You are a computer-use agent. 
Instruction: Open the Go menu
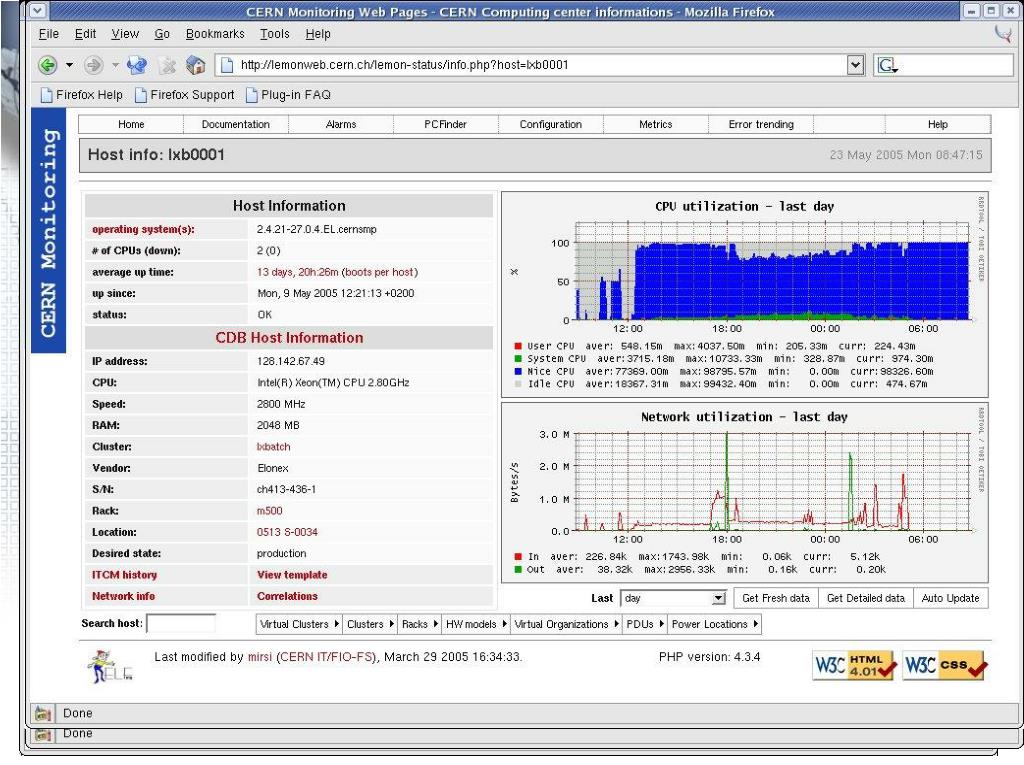point(162,34)
